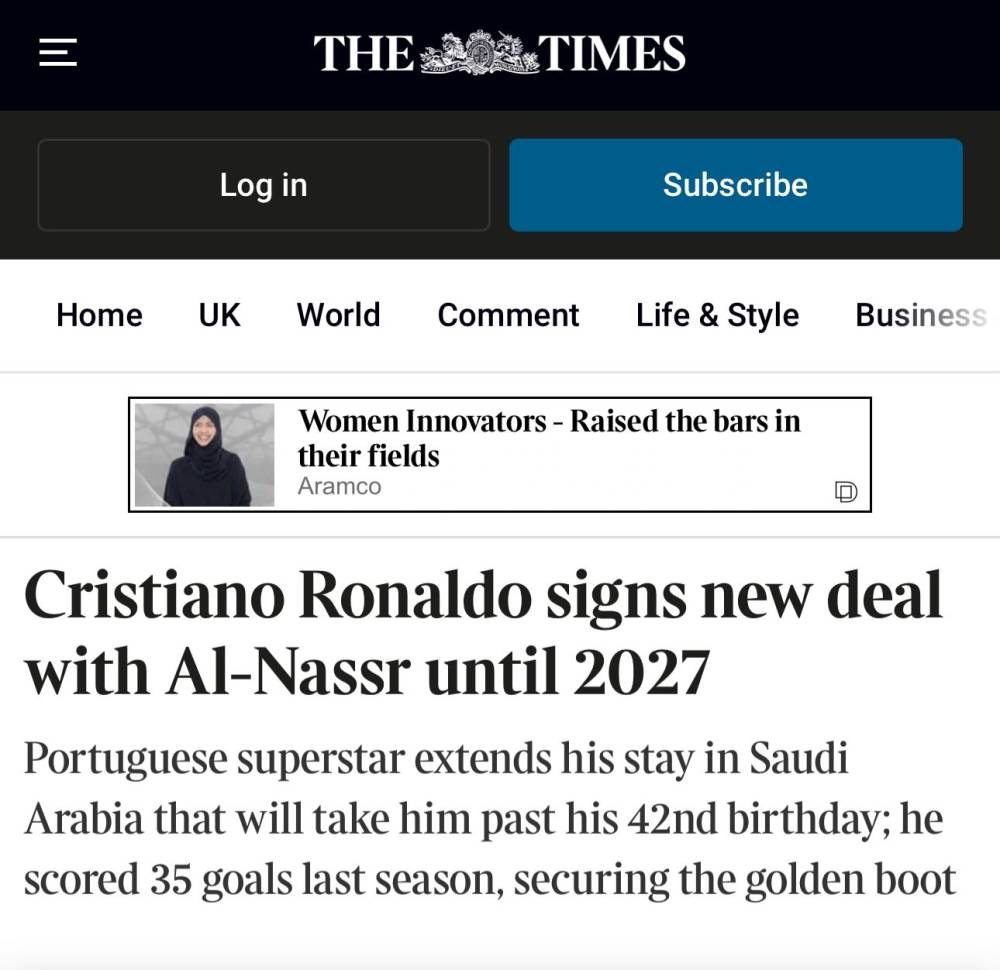Click the Aramco advertiser label
Screen dimensions: 1000x970
point(339,486)
